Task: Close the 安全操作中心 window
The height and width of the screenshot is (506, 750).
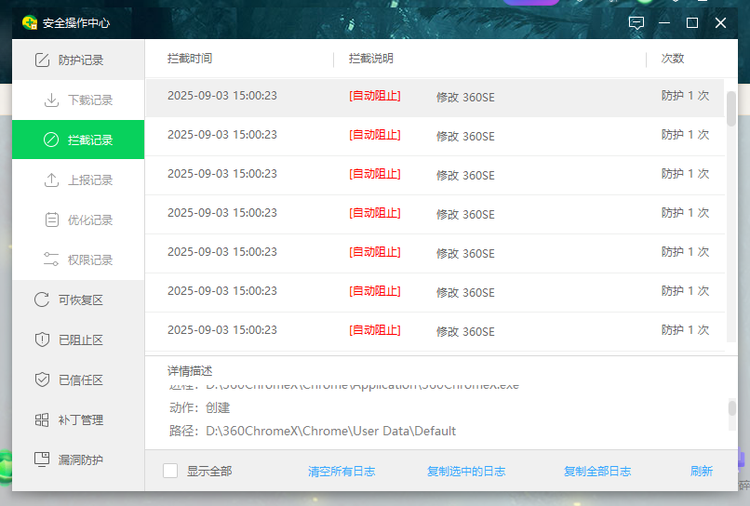Action: click(x=721, y=22)
